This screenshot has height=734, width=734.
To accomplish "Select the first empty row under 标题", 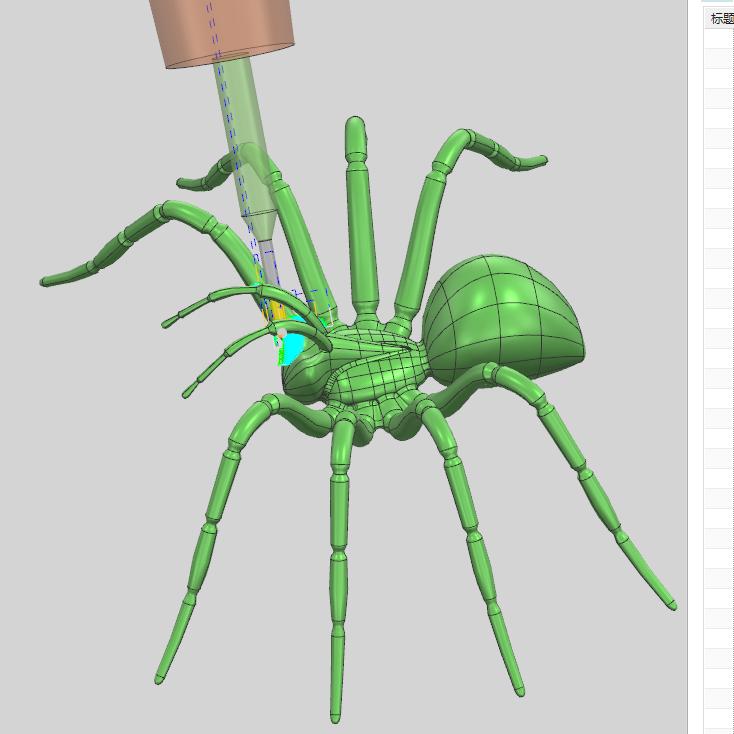I will tap(721, 38).
